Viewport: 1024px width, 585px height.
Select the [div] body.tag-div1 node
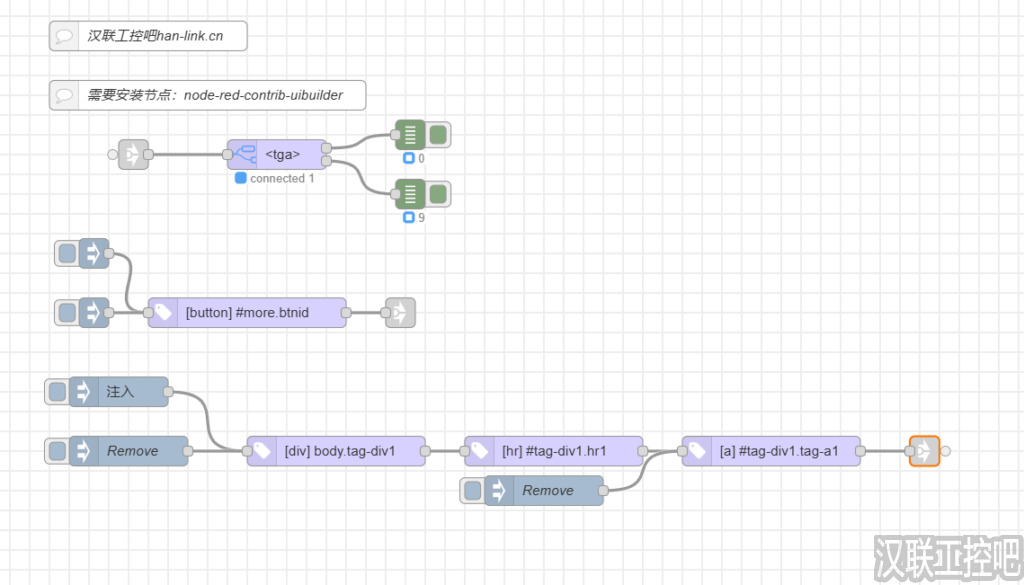tap(336, 451)
